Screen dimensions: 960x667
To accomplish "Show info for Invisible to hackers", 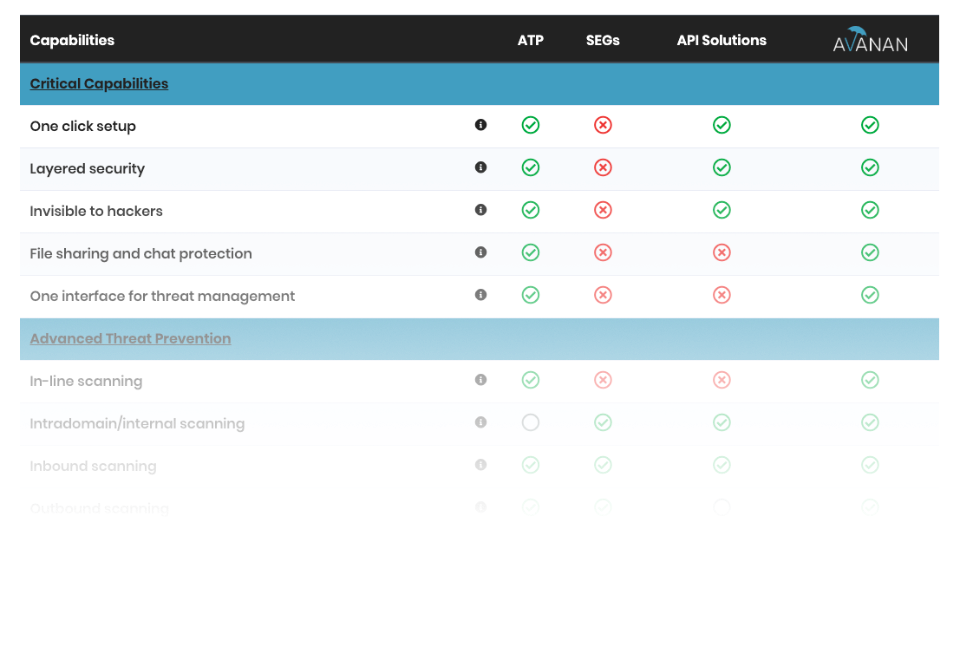I will [481, 210].
